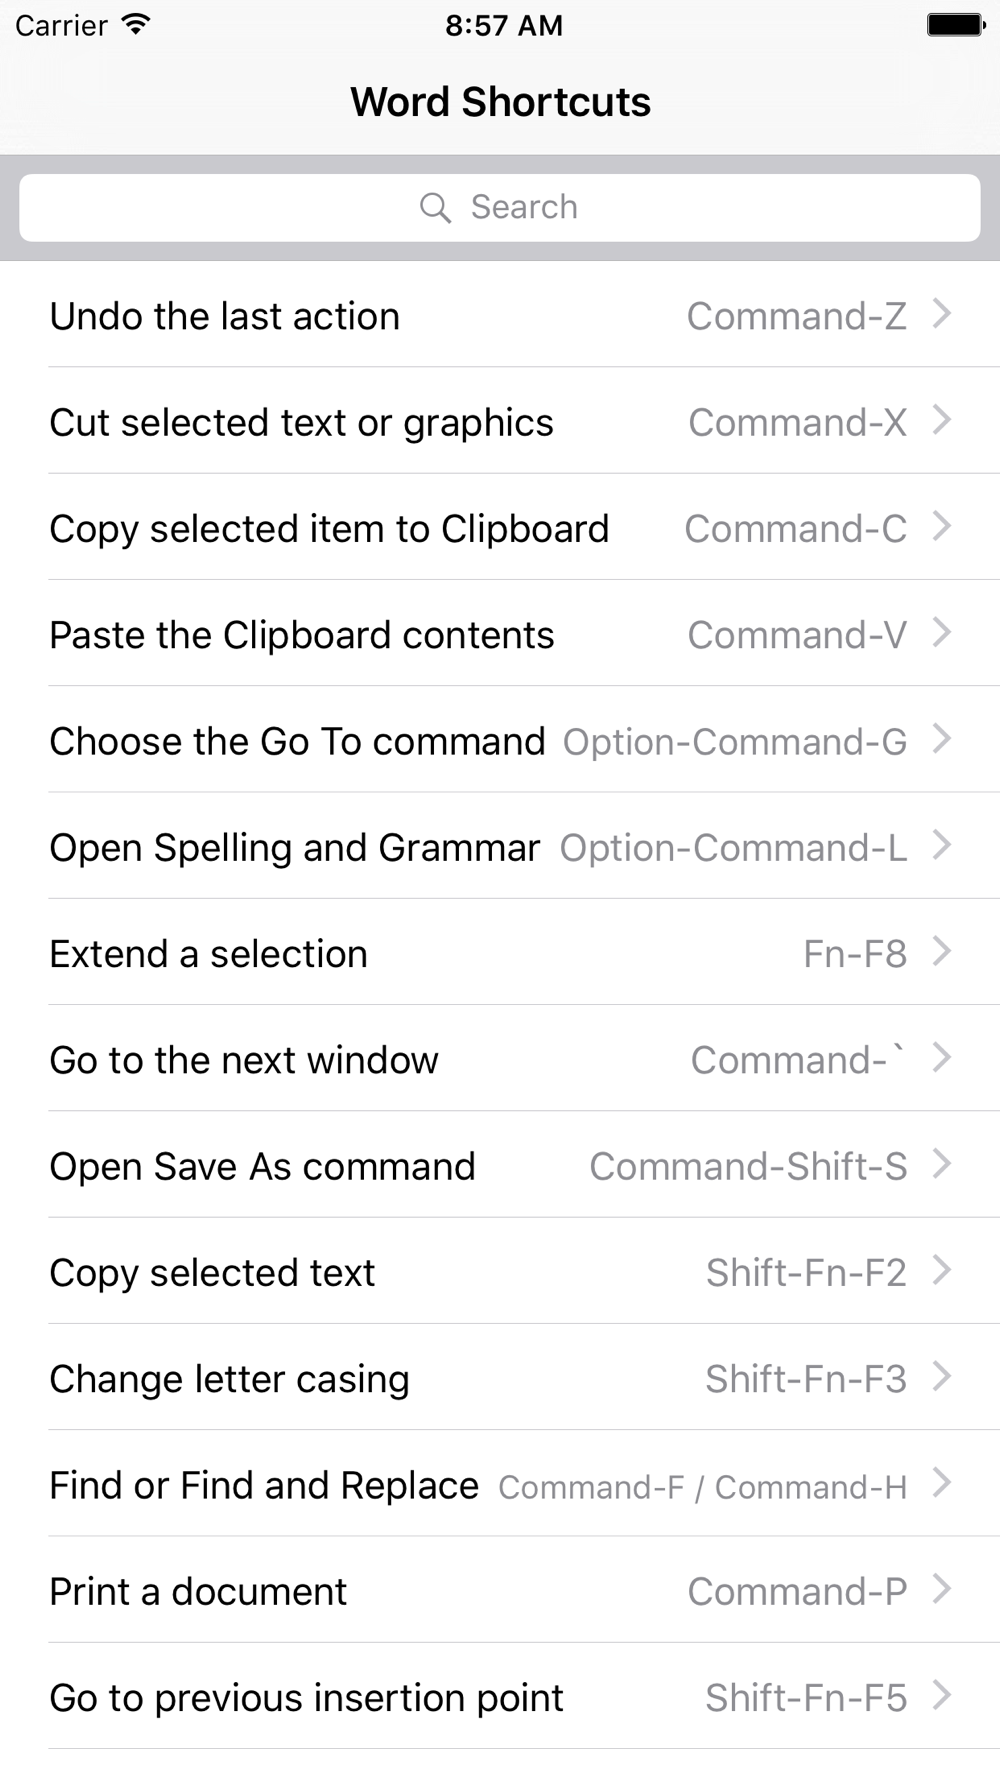Open chevron on Print a document row
This screenshot has width=1000, height=1778.
[941, 1589]
